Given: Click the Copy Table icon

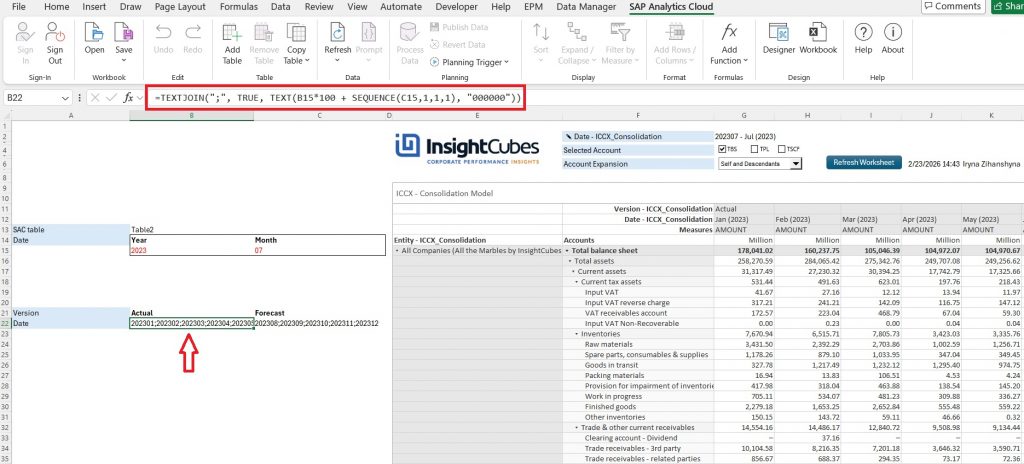Looking at the screenshot, I should (296, 33).
